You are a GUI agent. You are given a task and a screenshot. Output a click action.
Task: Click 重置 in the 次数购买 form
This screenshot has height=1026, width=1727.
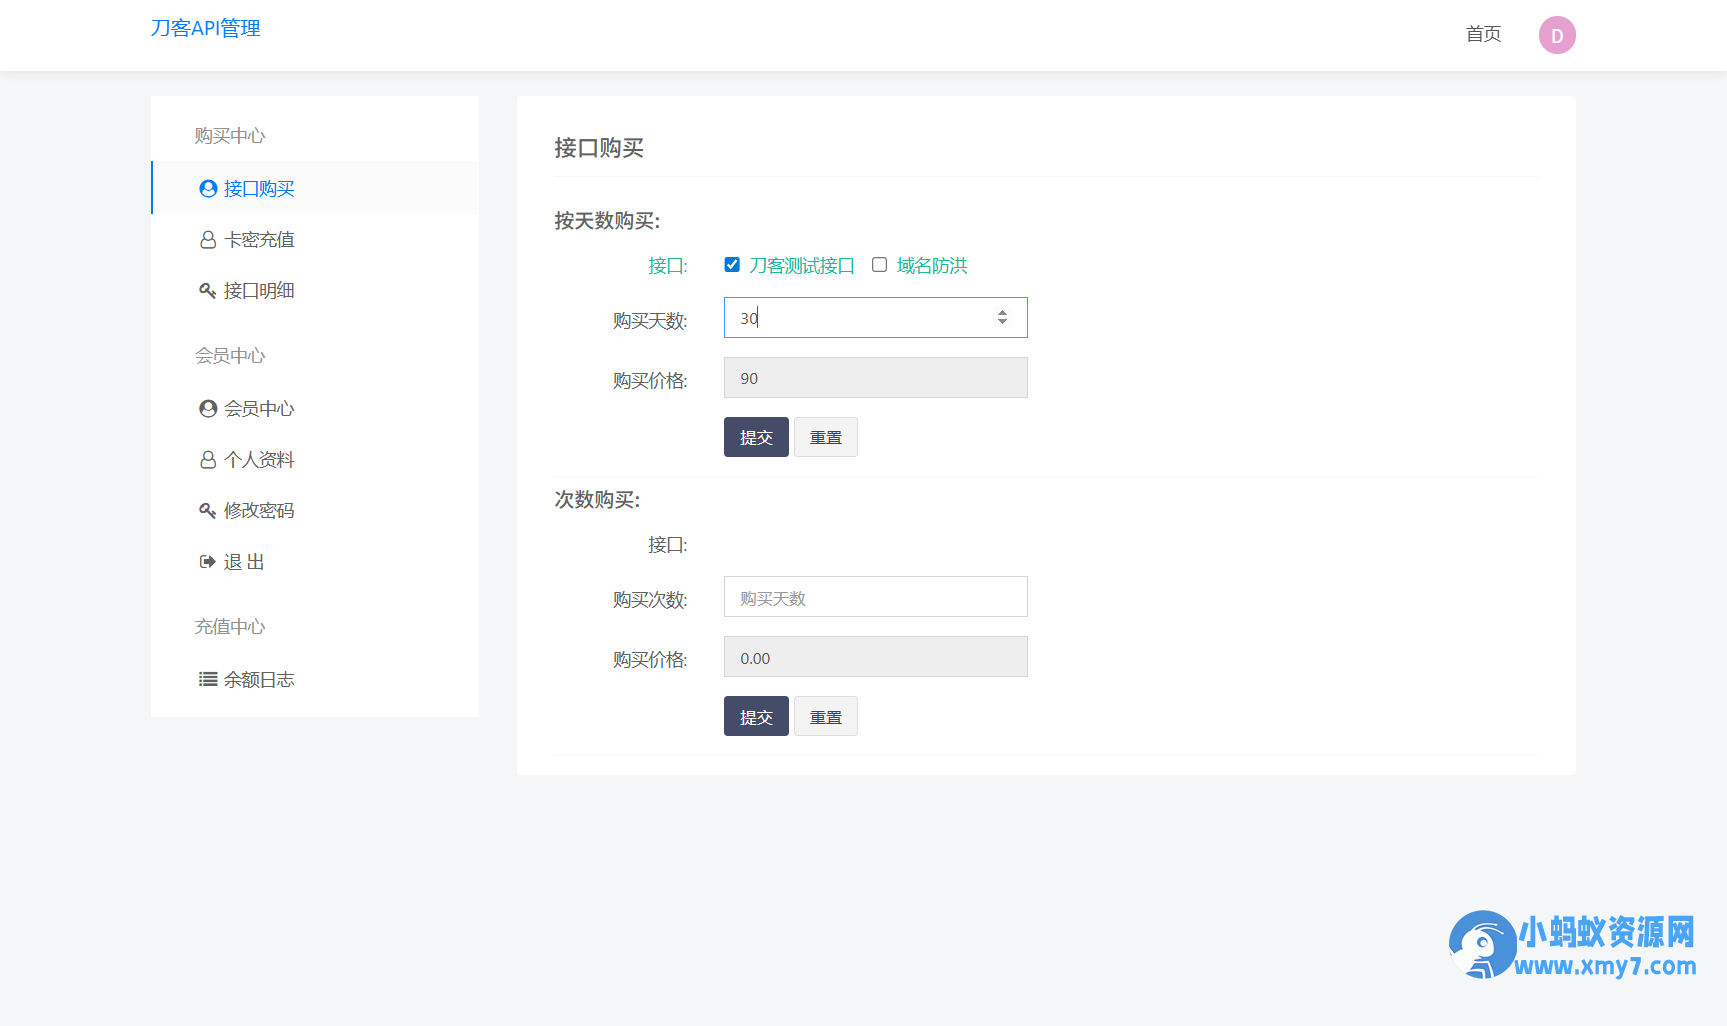pos(826,716)
